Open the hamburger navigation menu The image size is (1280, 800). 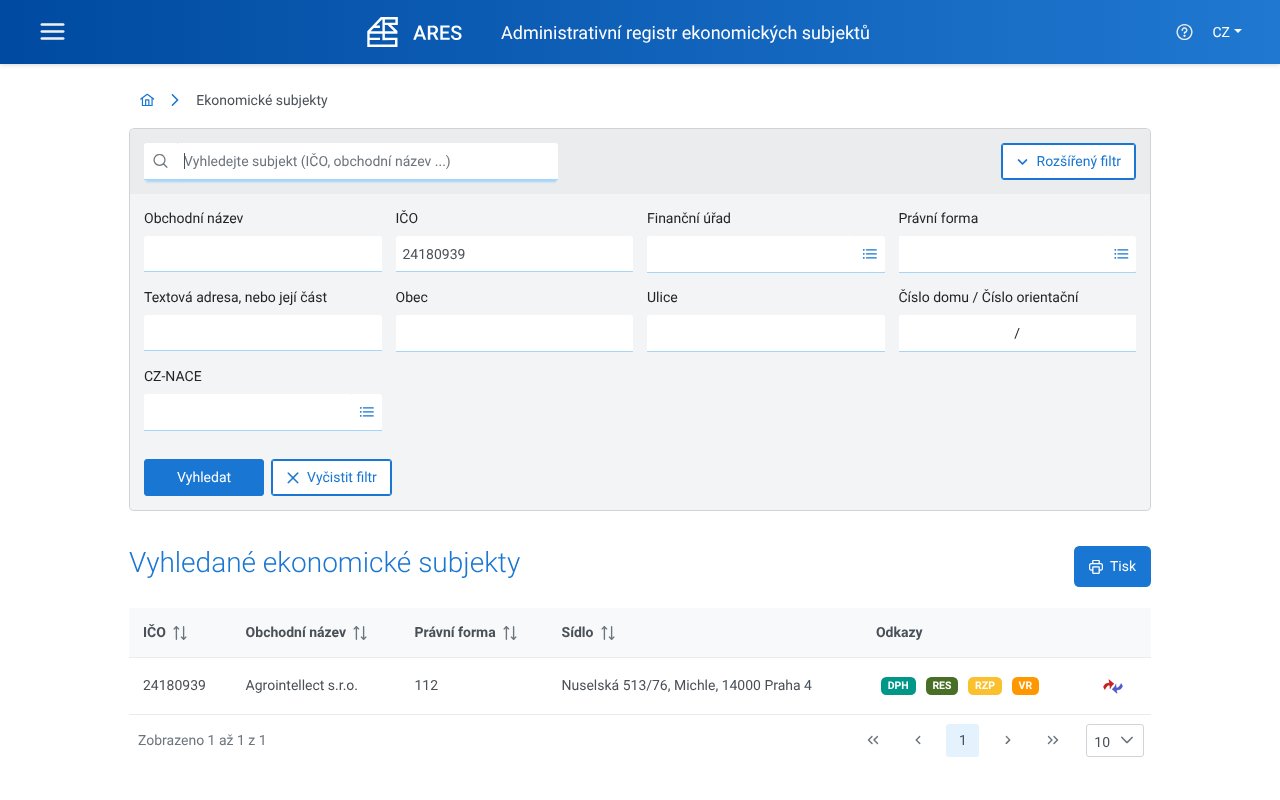click(52, 31)
